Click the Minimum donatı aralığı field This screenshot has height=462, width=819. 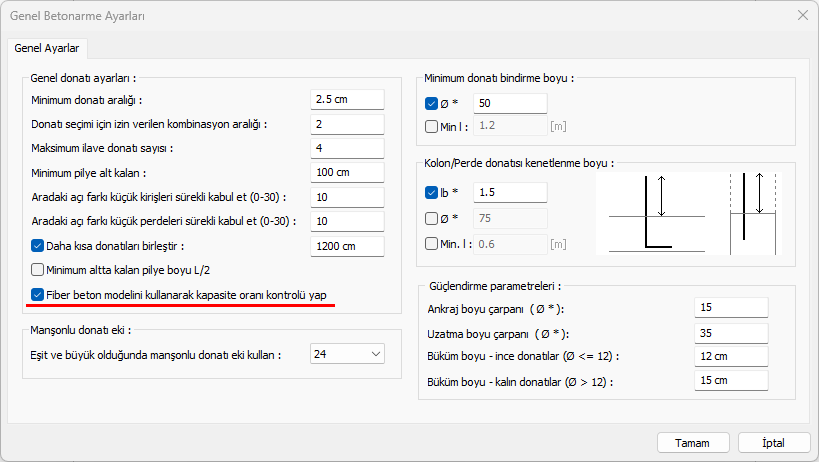tap(347, 99)
